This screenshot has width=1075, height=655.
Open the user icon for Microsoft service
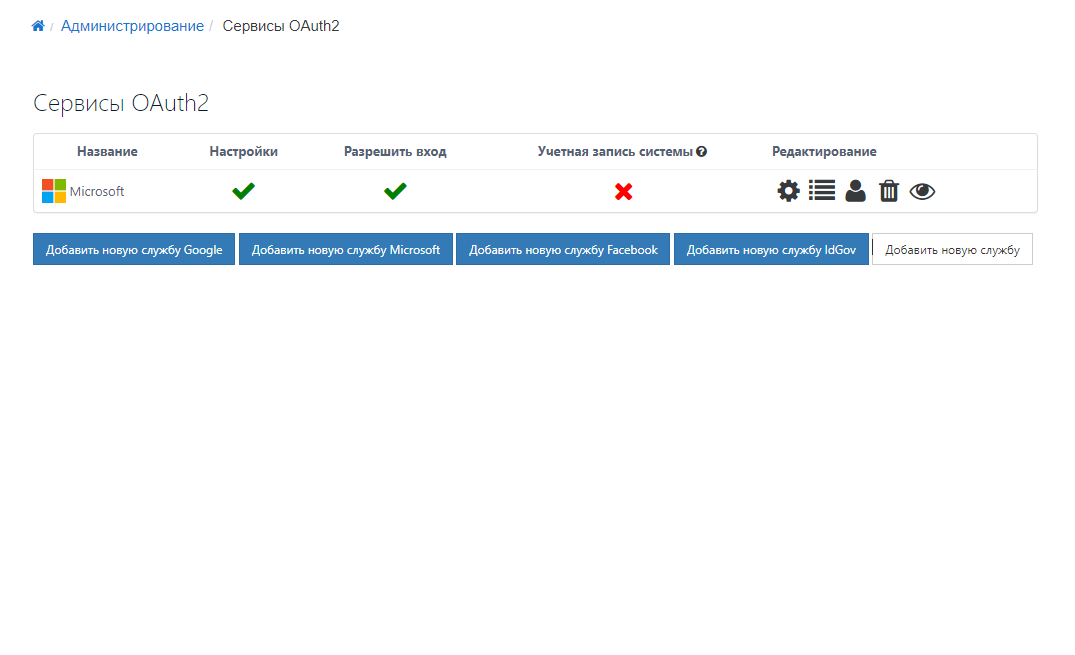(855, 191)
